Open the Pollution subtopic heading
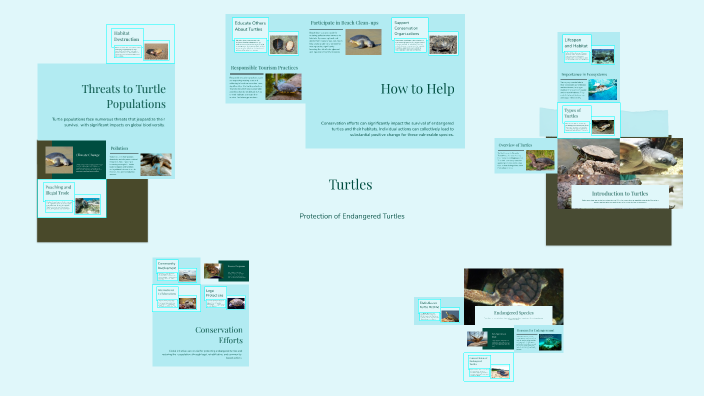The image size is (704, 396). coord(119,148)
